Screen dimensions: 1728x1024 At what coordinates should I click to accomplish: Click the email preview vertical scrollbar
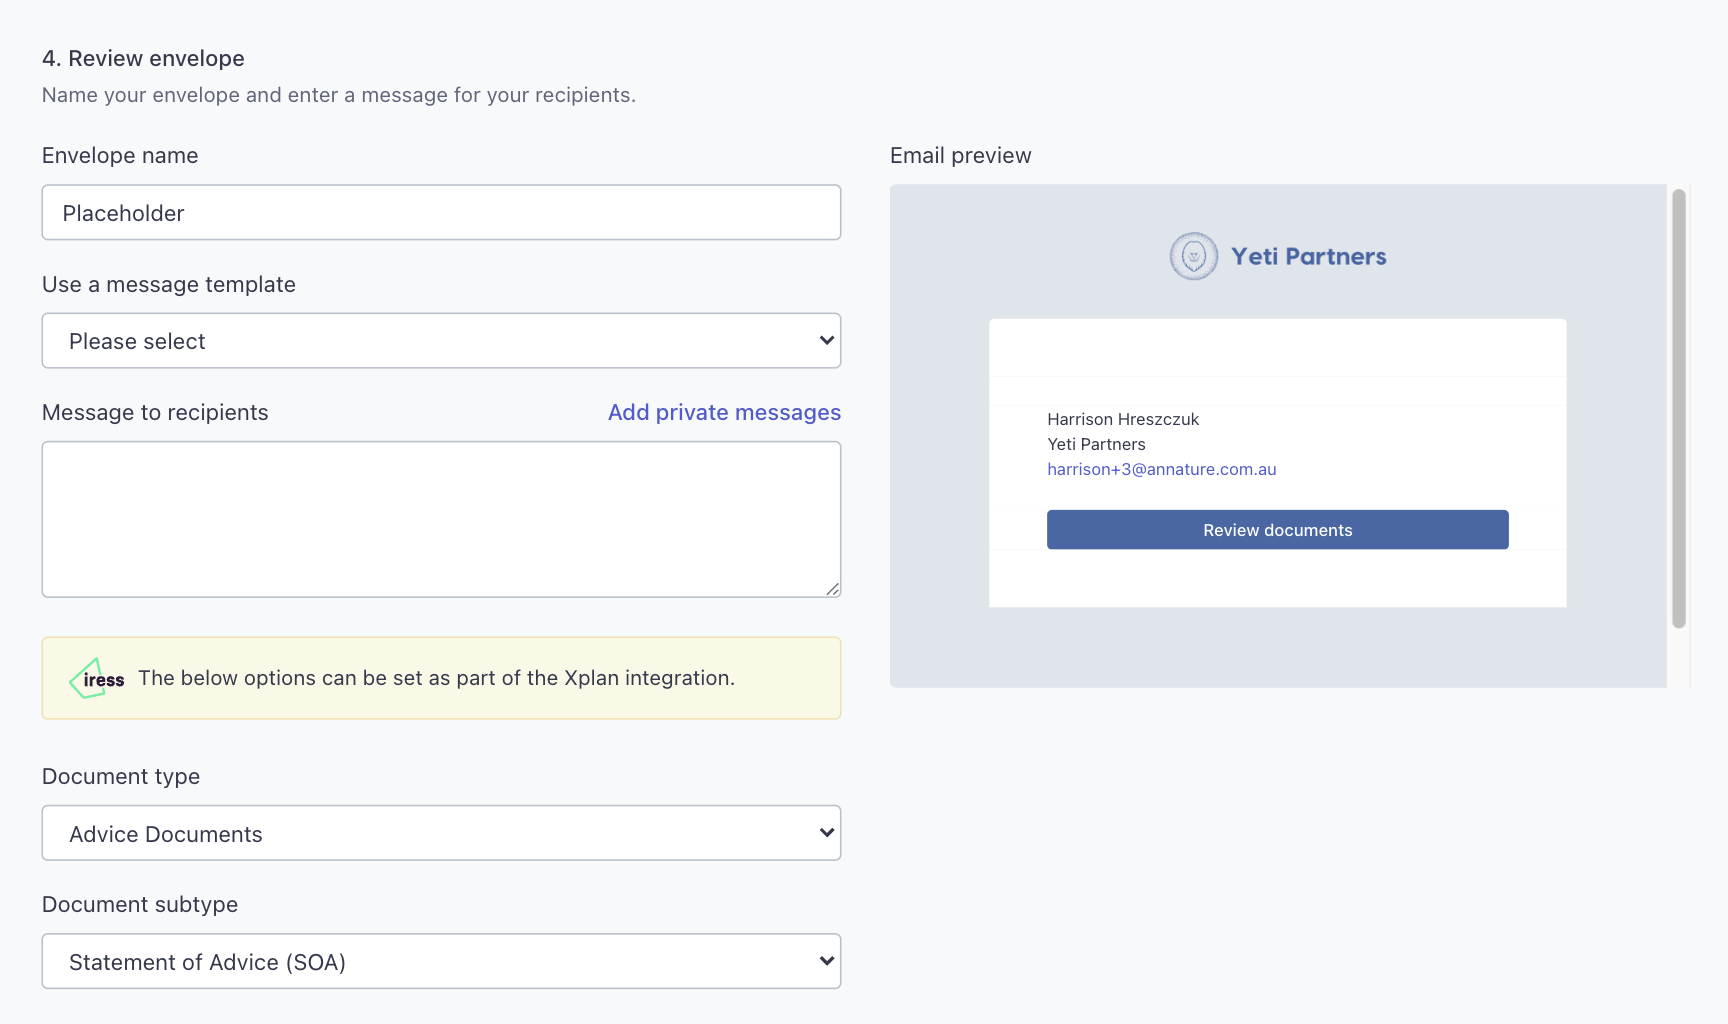(x=1678, y=408)
